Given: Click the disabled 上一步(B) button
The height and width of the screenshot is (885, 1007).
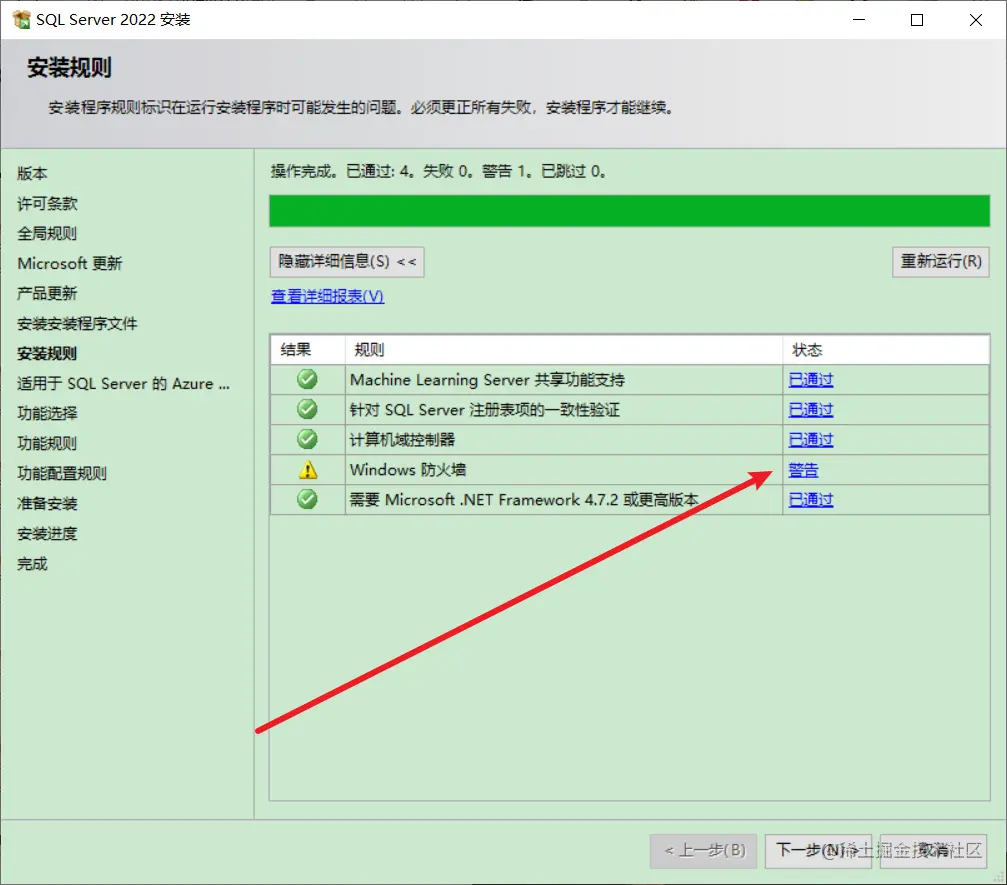Looking at the screenshot, I should 704,851.
